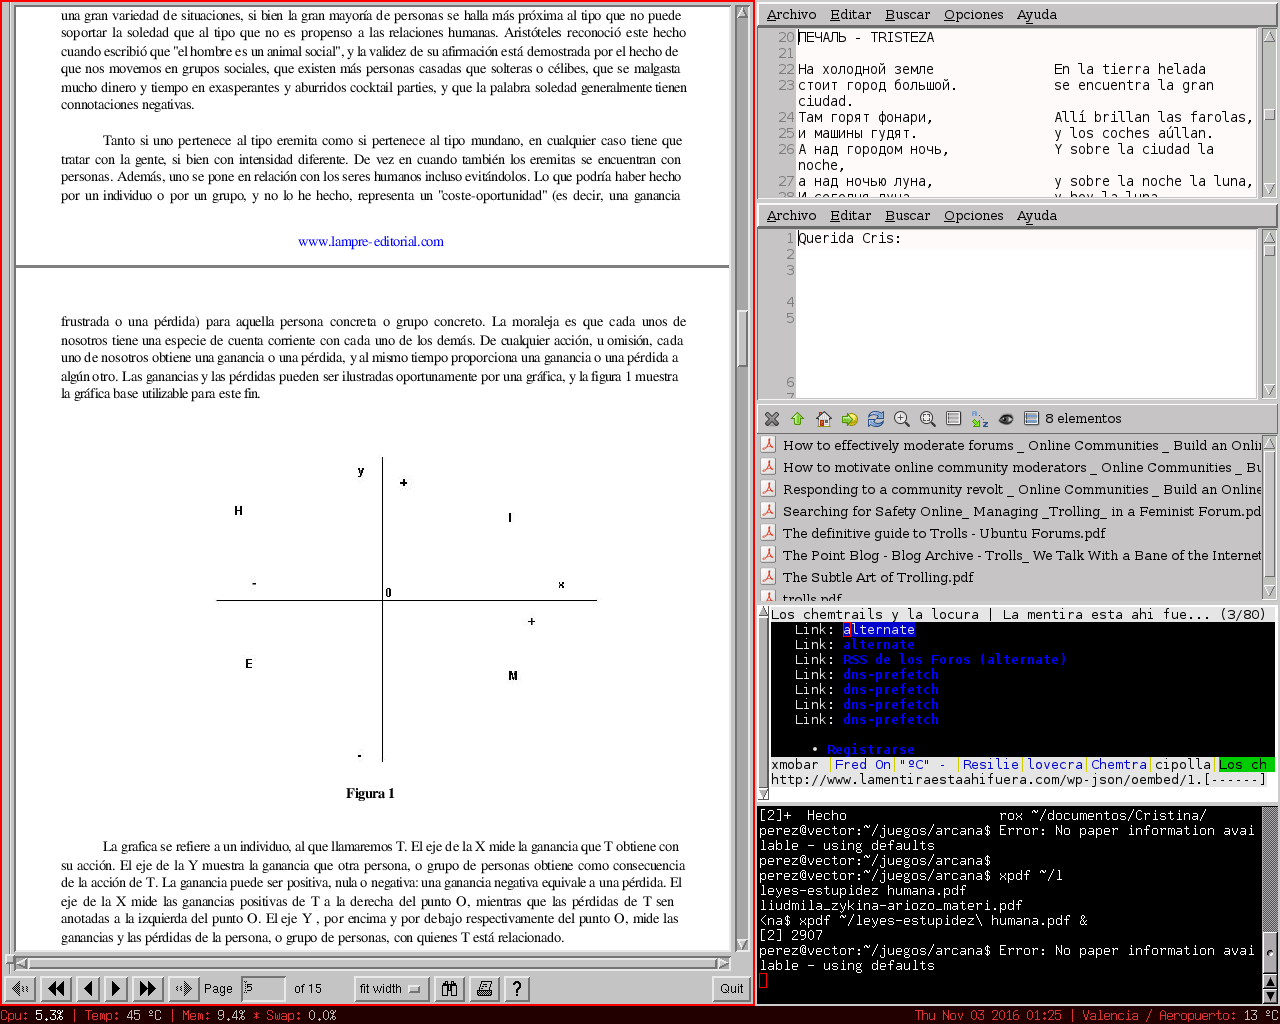Viewport: 1280px width, 1024px height.
Task: Close the file manager with X icon
Action: 772,419
